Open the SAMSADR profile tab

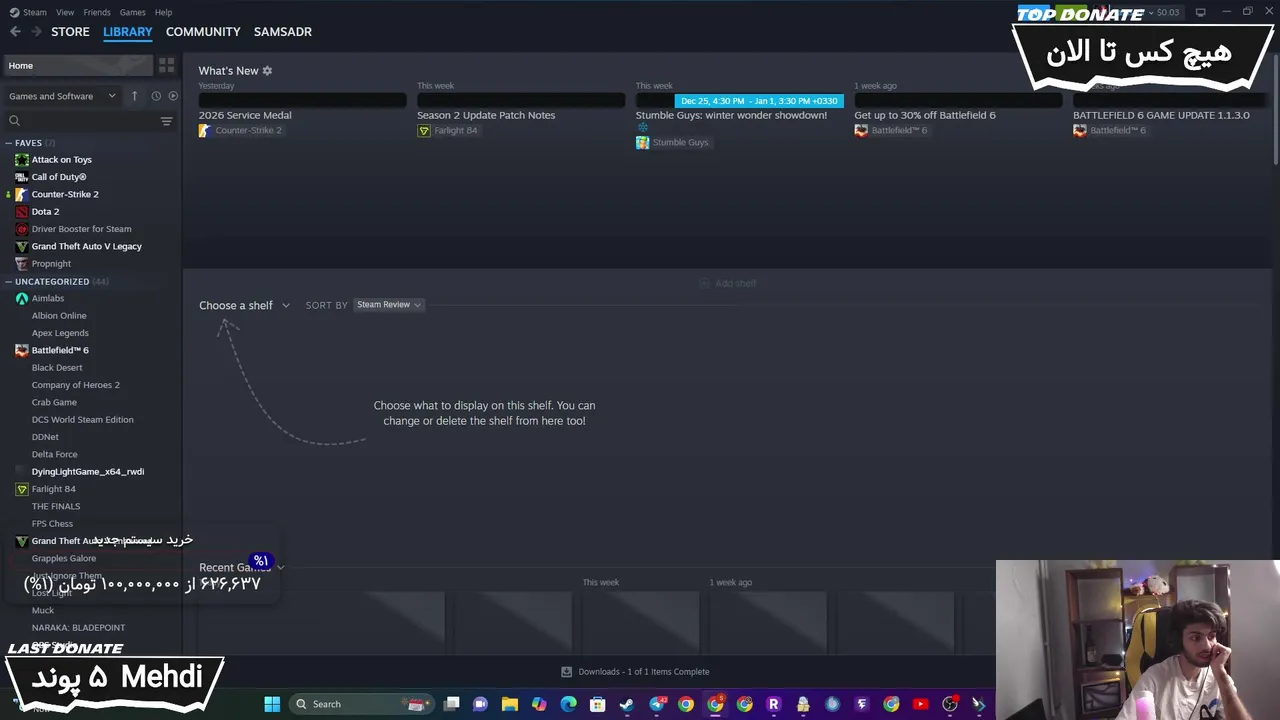tap(283, 32)
